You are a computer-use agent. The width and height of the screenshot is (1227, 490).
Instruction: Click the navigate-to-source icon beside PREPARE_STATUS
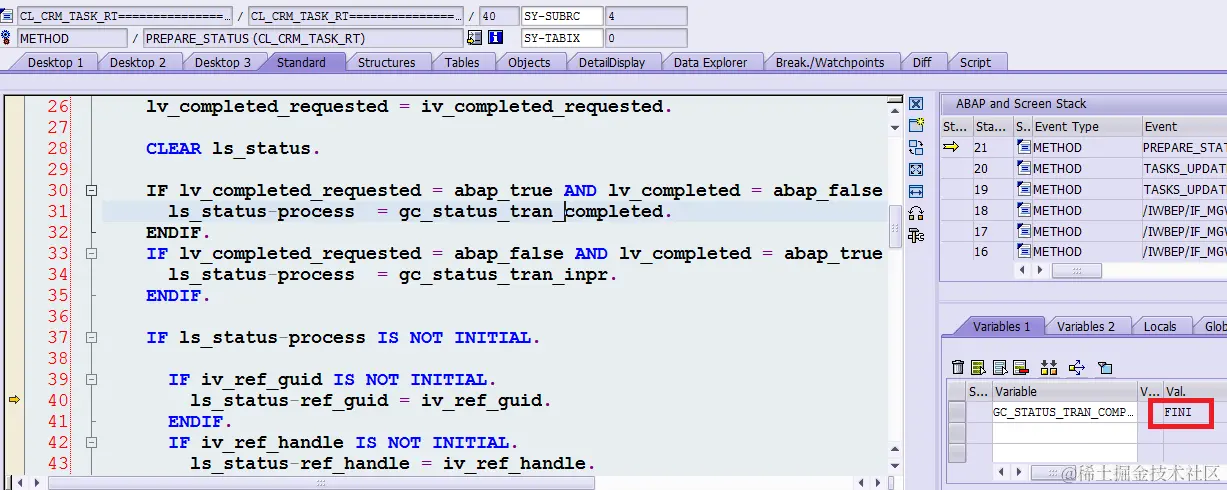474,38
